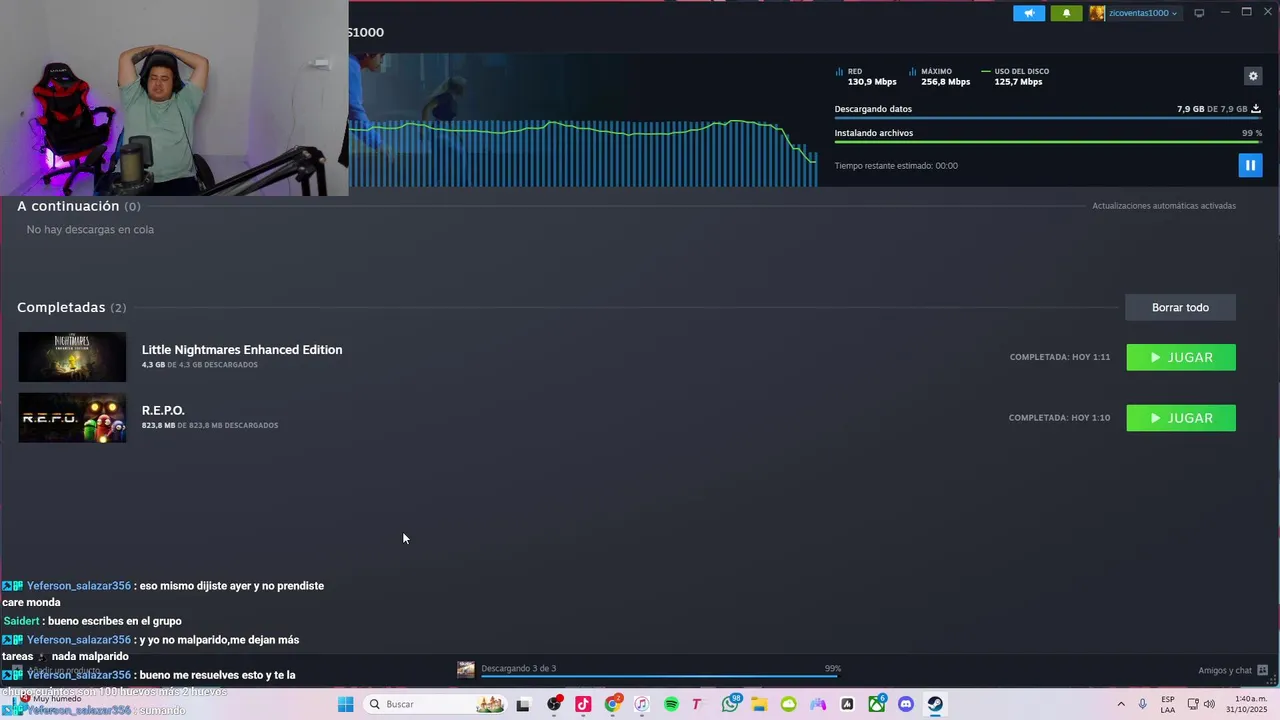Click the small game icon beside Descargando 3 de 3
This screenshot has height=720, width=1280.
point(466,669)
